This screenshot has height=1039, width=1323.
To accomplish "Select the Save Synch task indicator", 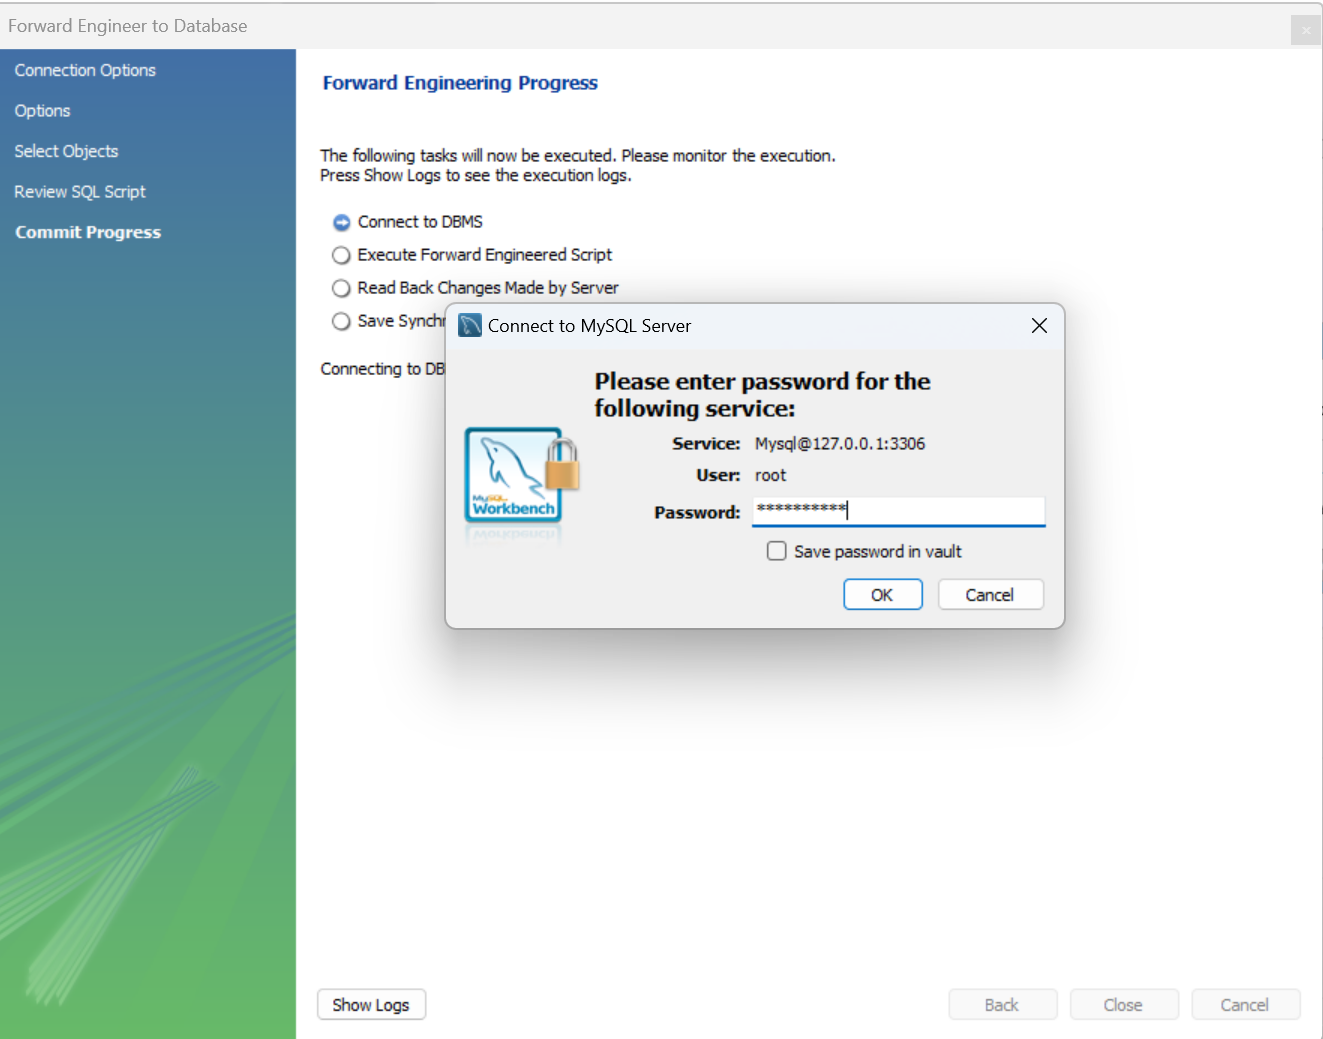I will coord(341,321).
